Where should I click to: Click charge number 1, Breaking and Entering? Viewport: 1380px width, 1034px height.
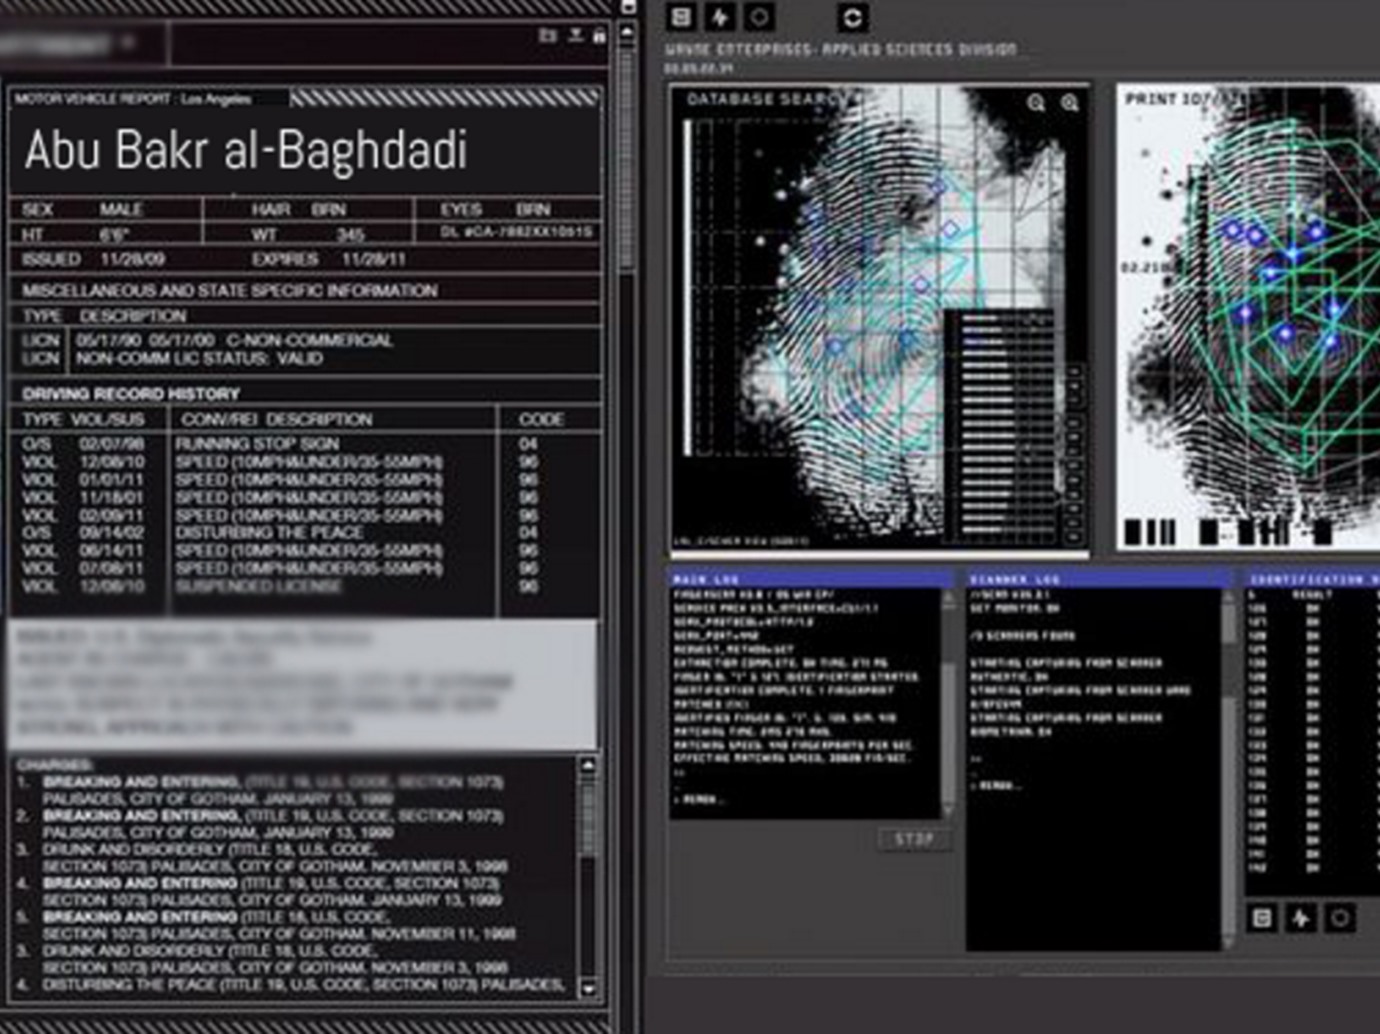coord(262,791)
